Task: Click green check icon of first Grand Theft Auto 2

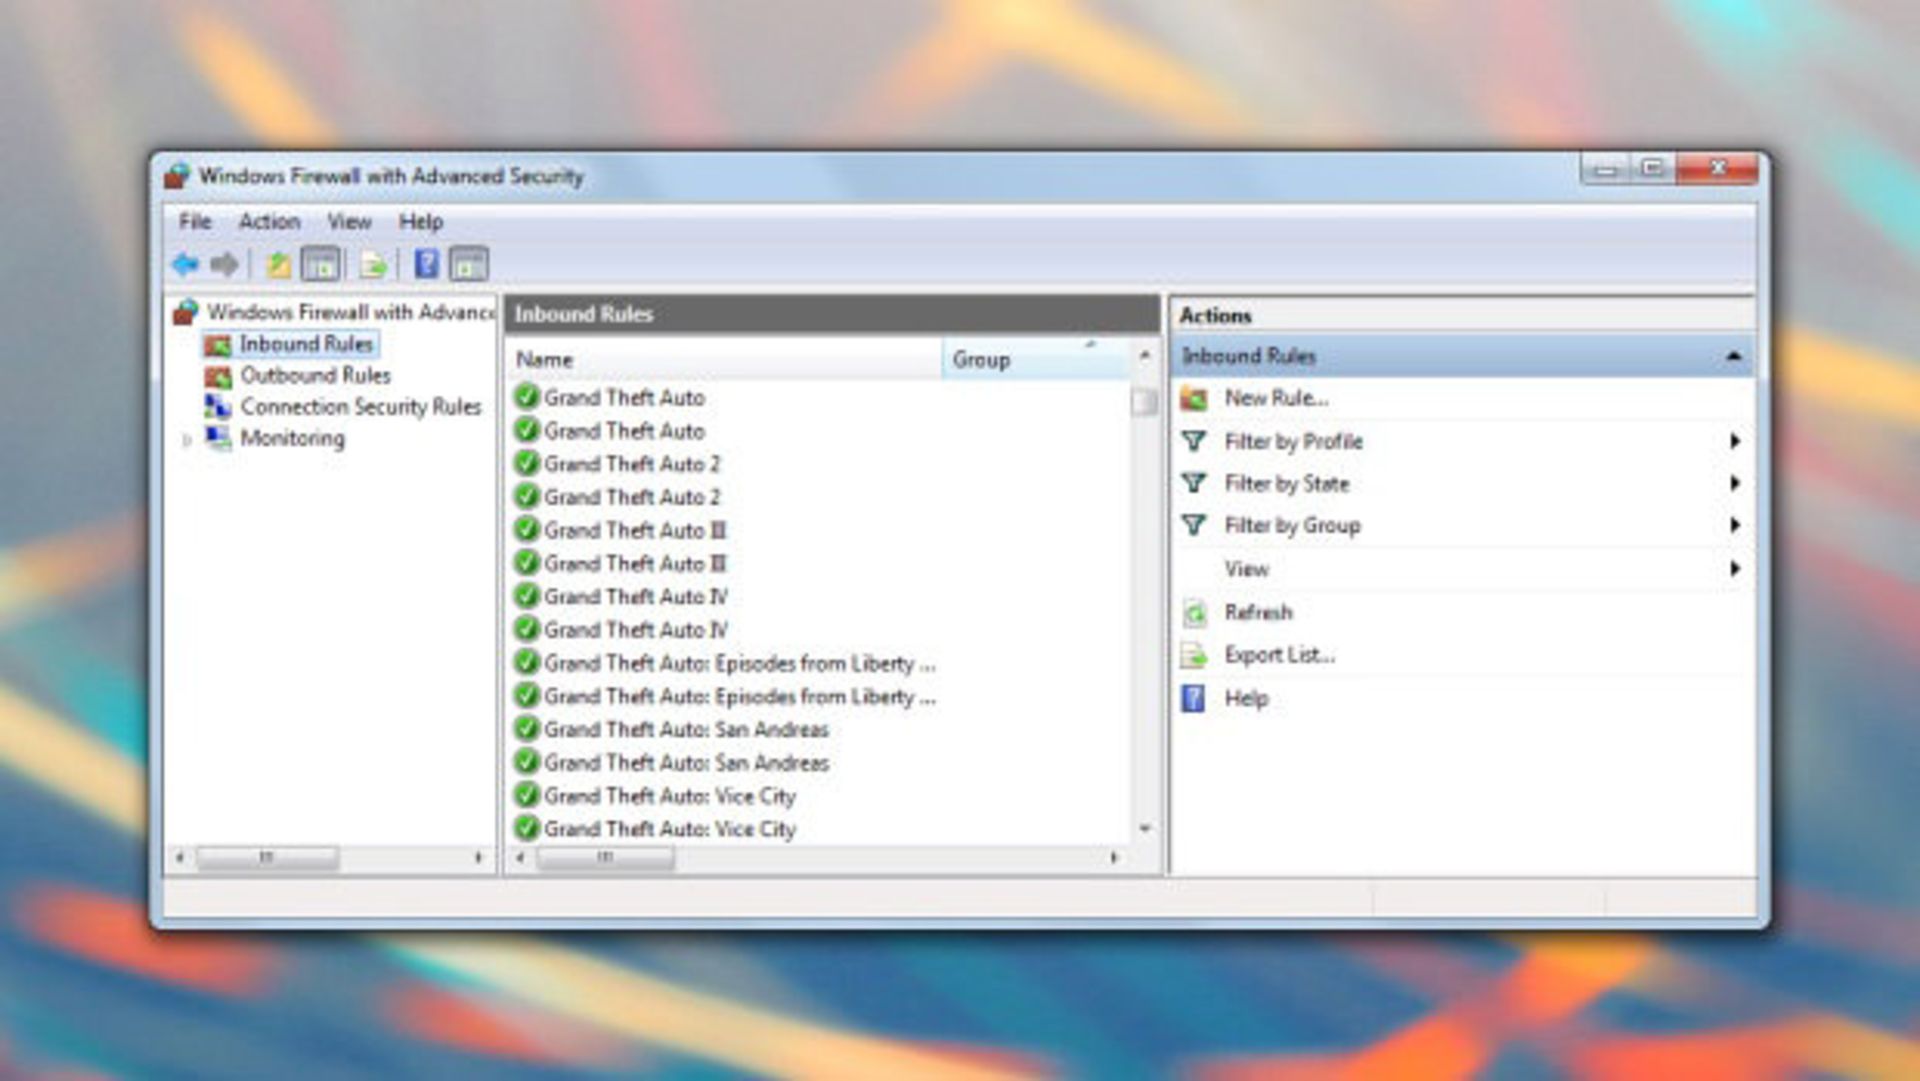Action: click(x=527, y=463)
